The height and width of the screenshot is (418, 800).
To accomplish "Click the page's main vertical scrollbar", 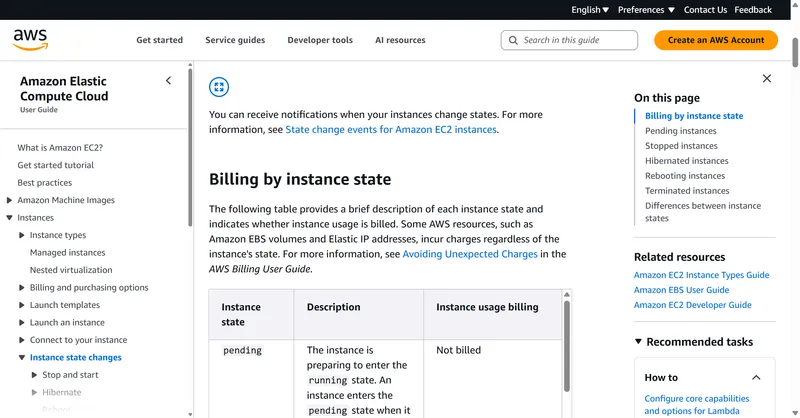I will coord(795,52).
